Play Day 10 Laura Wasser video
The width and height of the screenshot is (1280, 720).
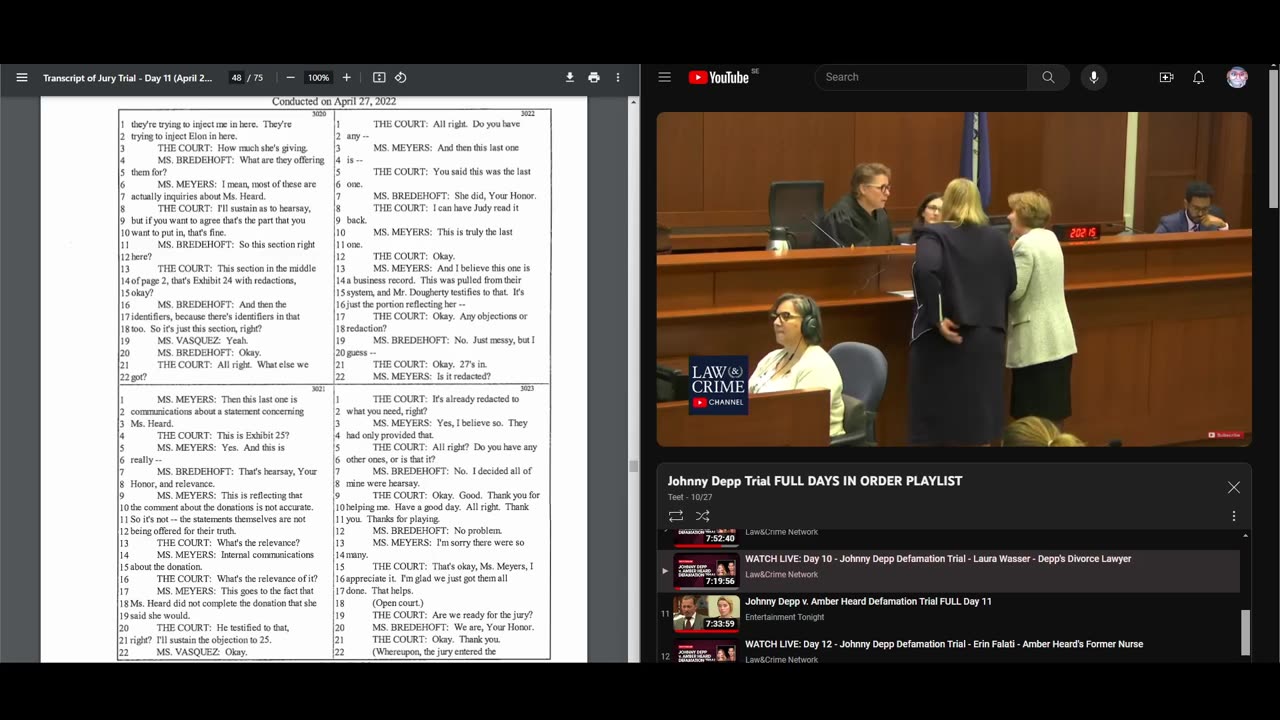coord(938,559)
